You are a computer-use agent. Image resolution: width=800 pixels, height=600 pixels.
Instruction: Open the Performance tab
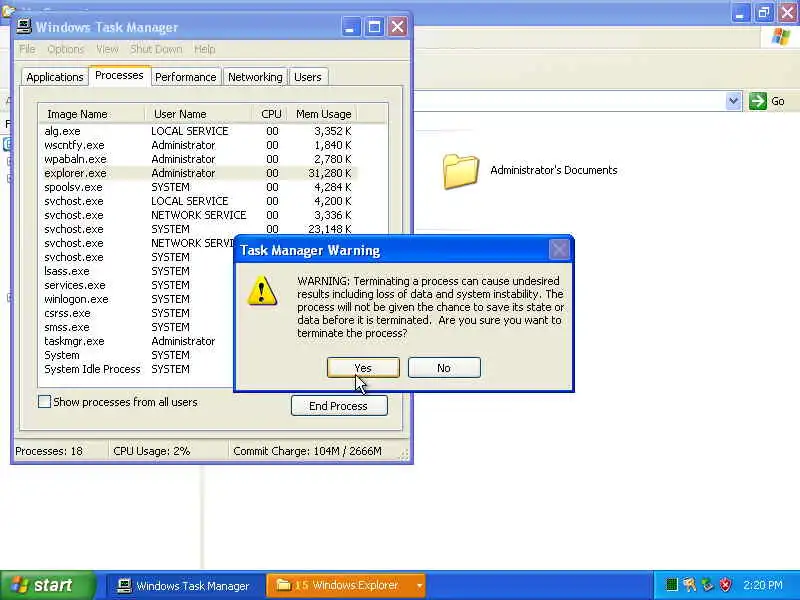coord(186,77)
